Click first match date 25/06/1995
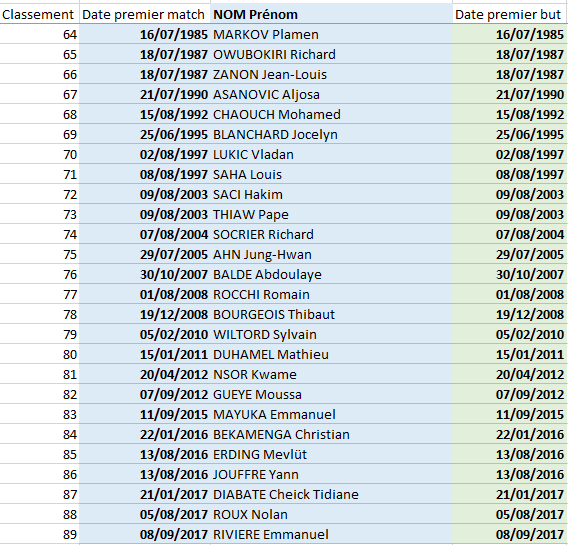The image size is (568, 545). pos(145,134)
